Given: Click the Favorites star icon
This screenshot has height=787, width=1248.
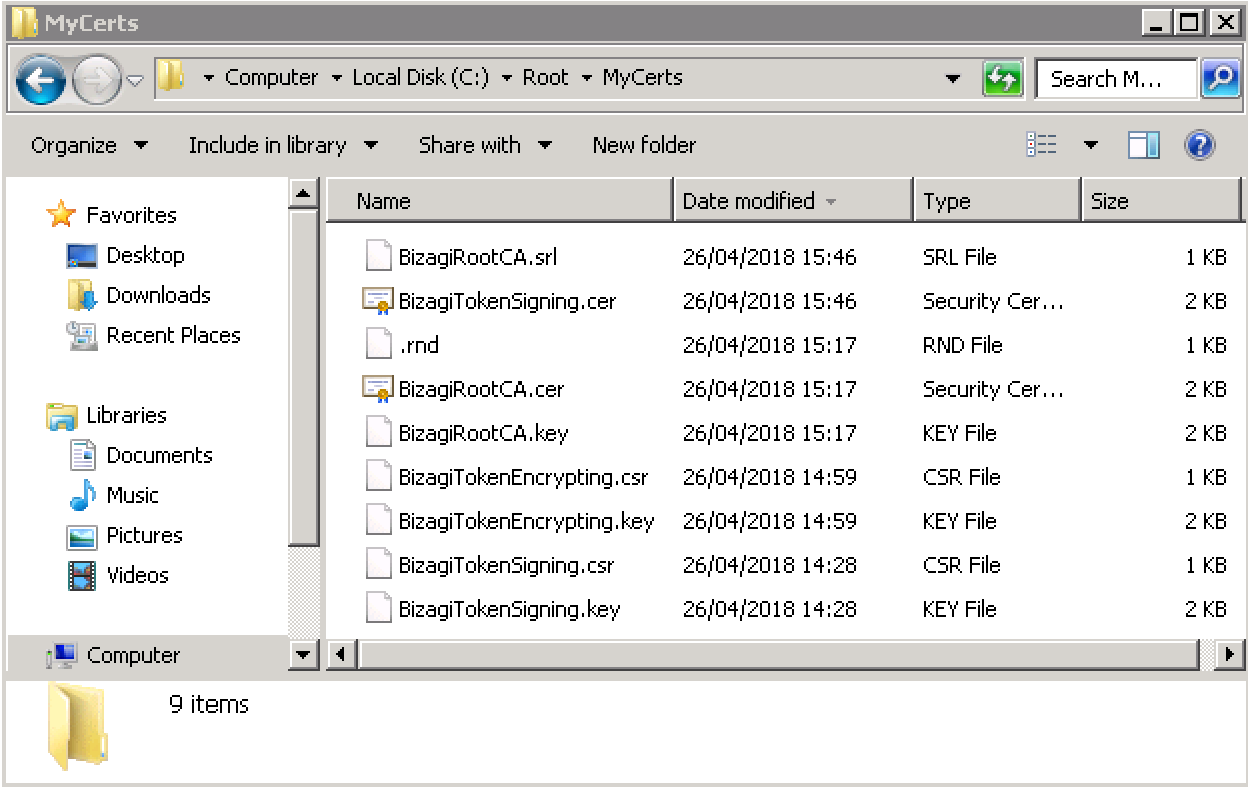Looking at the screenshot, I should 62,215.
